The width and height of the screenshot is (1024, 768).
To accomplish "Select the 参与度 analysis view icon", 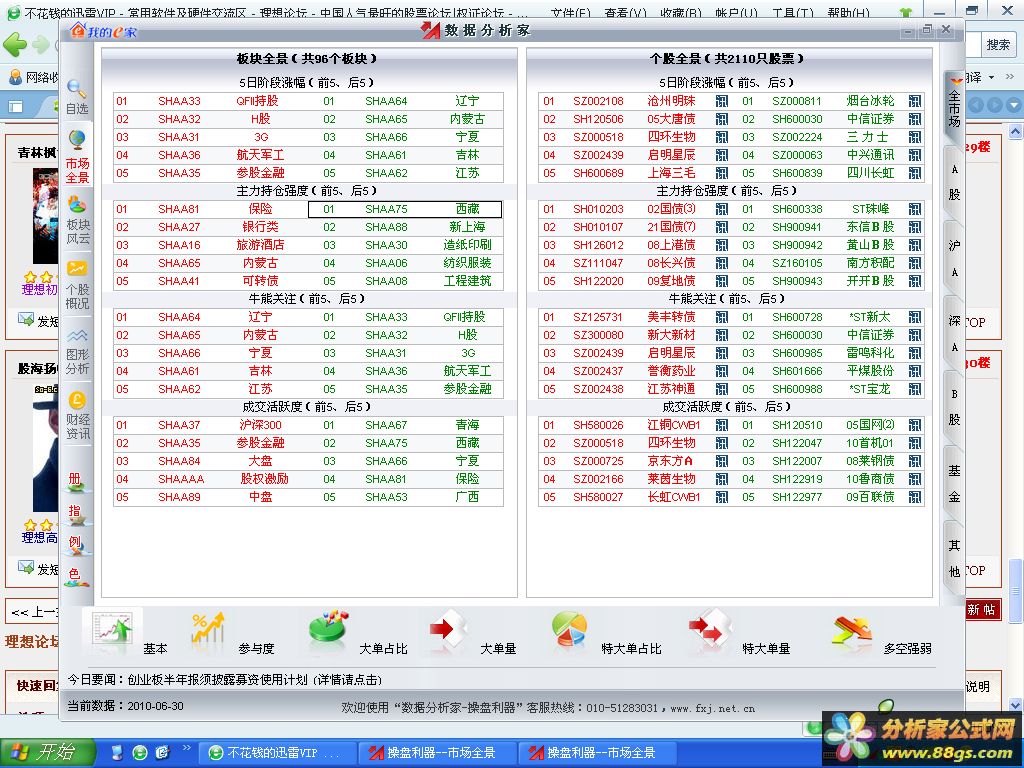I will [208, 630].
